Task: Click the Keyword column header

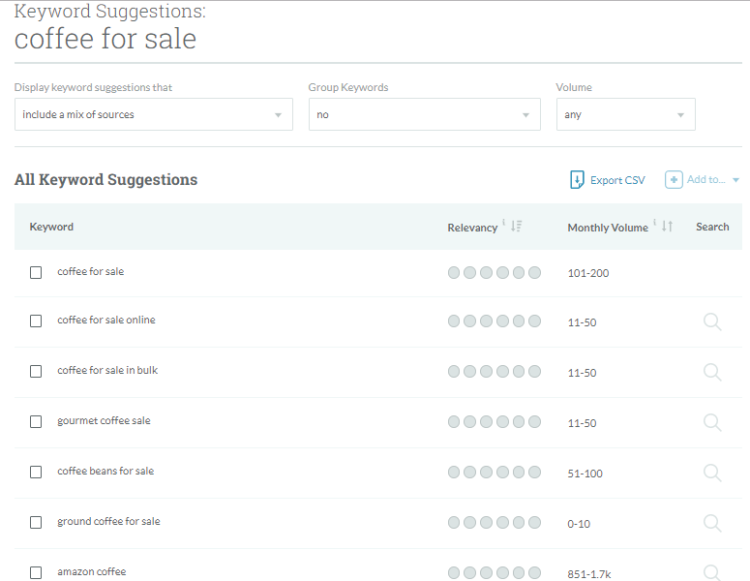Action: point(52,227)
